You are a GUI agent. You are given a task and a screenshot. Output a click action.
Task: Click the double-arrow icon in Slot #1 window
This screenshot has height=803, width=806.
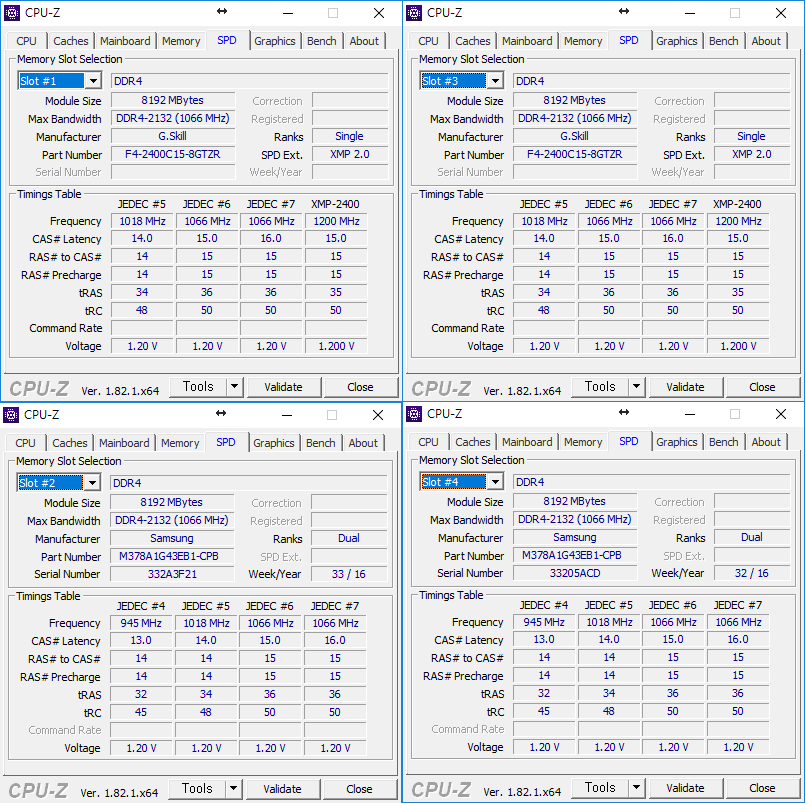[222, 11]
